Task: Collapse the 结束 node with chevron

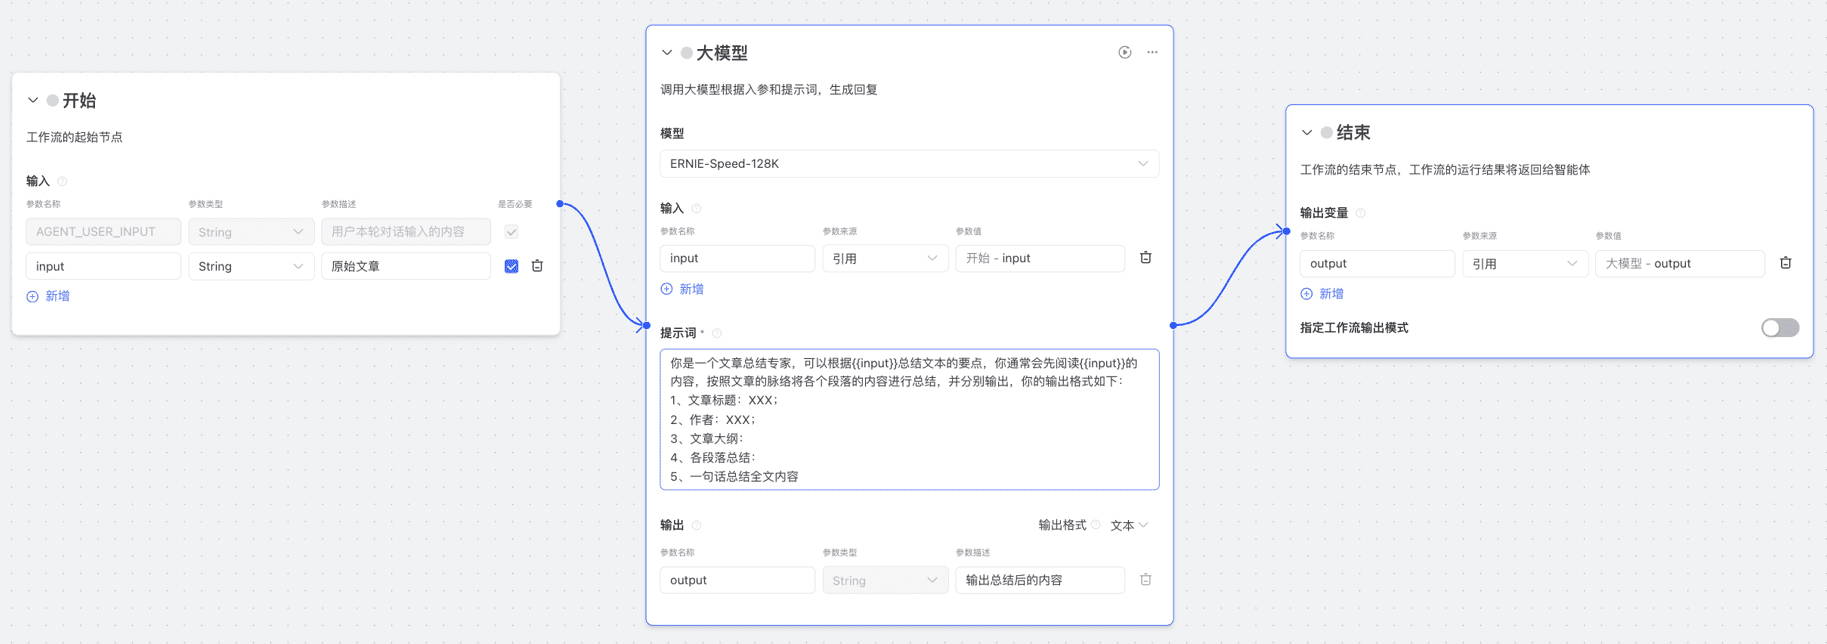Action: click(x=1306, y=133)
